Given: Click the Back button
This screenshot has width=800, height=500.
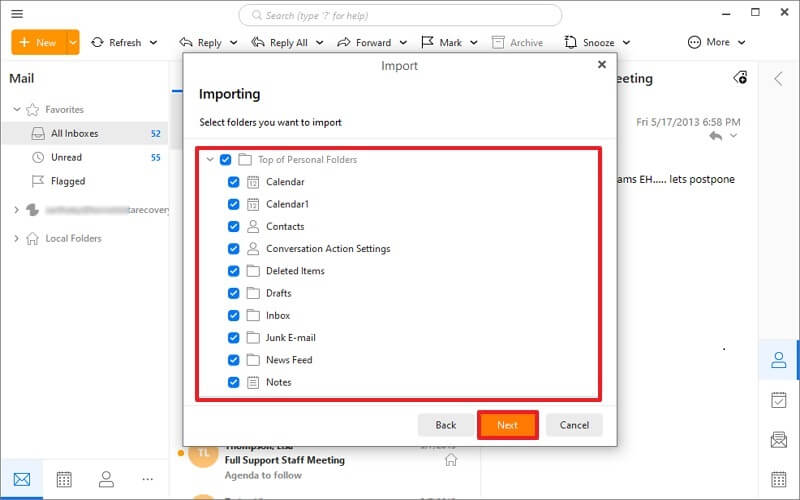Looking at the screenshot, I should 445,425.
